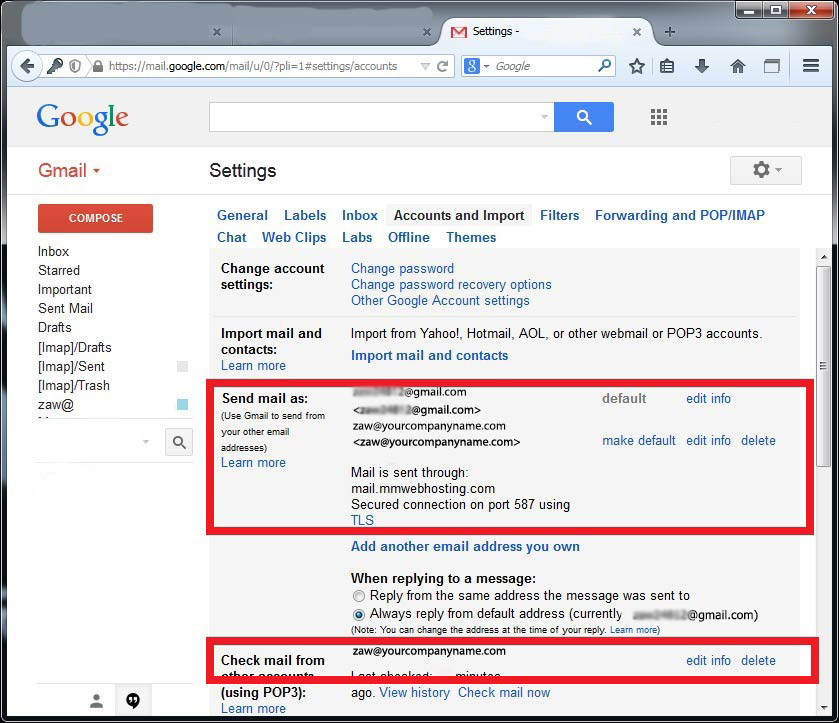The width and height of the screenshot is (839, 723).
Task: Open the Google apps grid icon
Action: point(659,117)
